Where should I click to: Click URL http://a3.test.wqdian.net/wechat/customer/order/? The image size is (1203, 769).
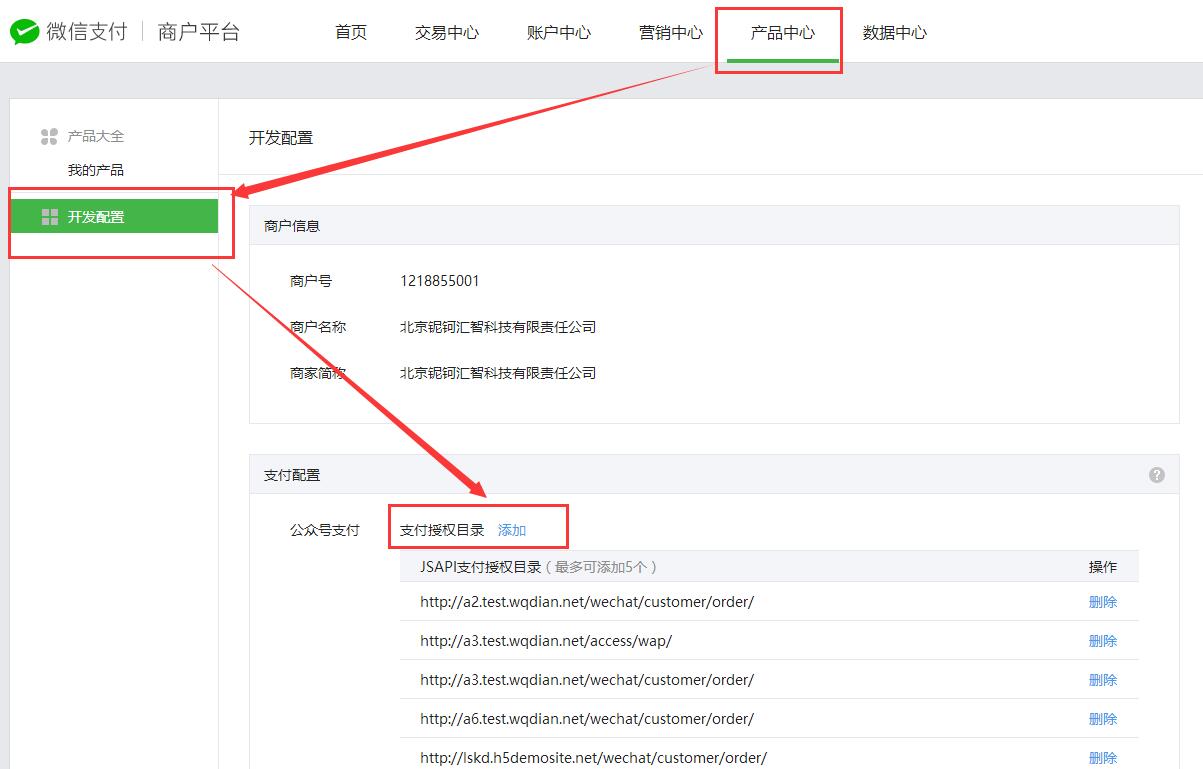tap(587, 680)
